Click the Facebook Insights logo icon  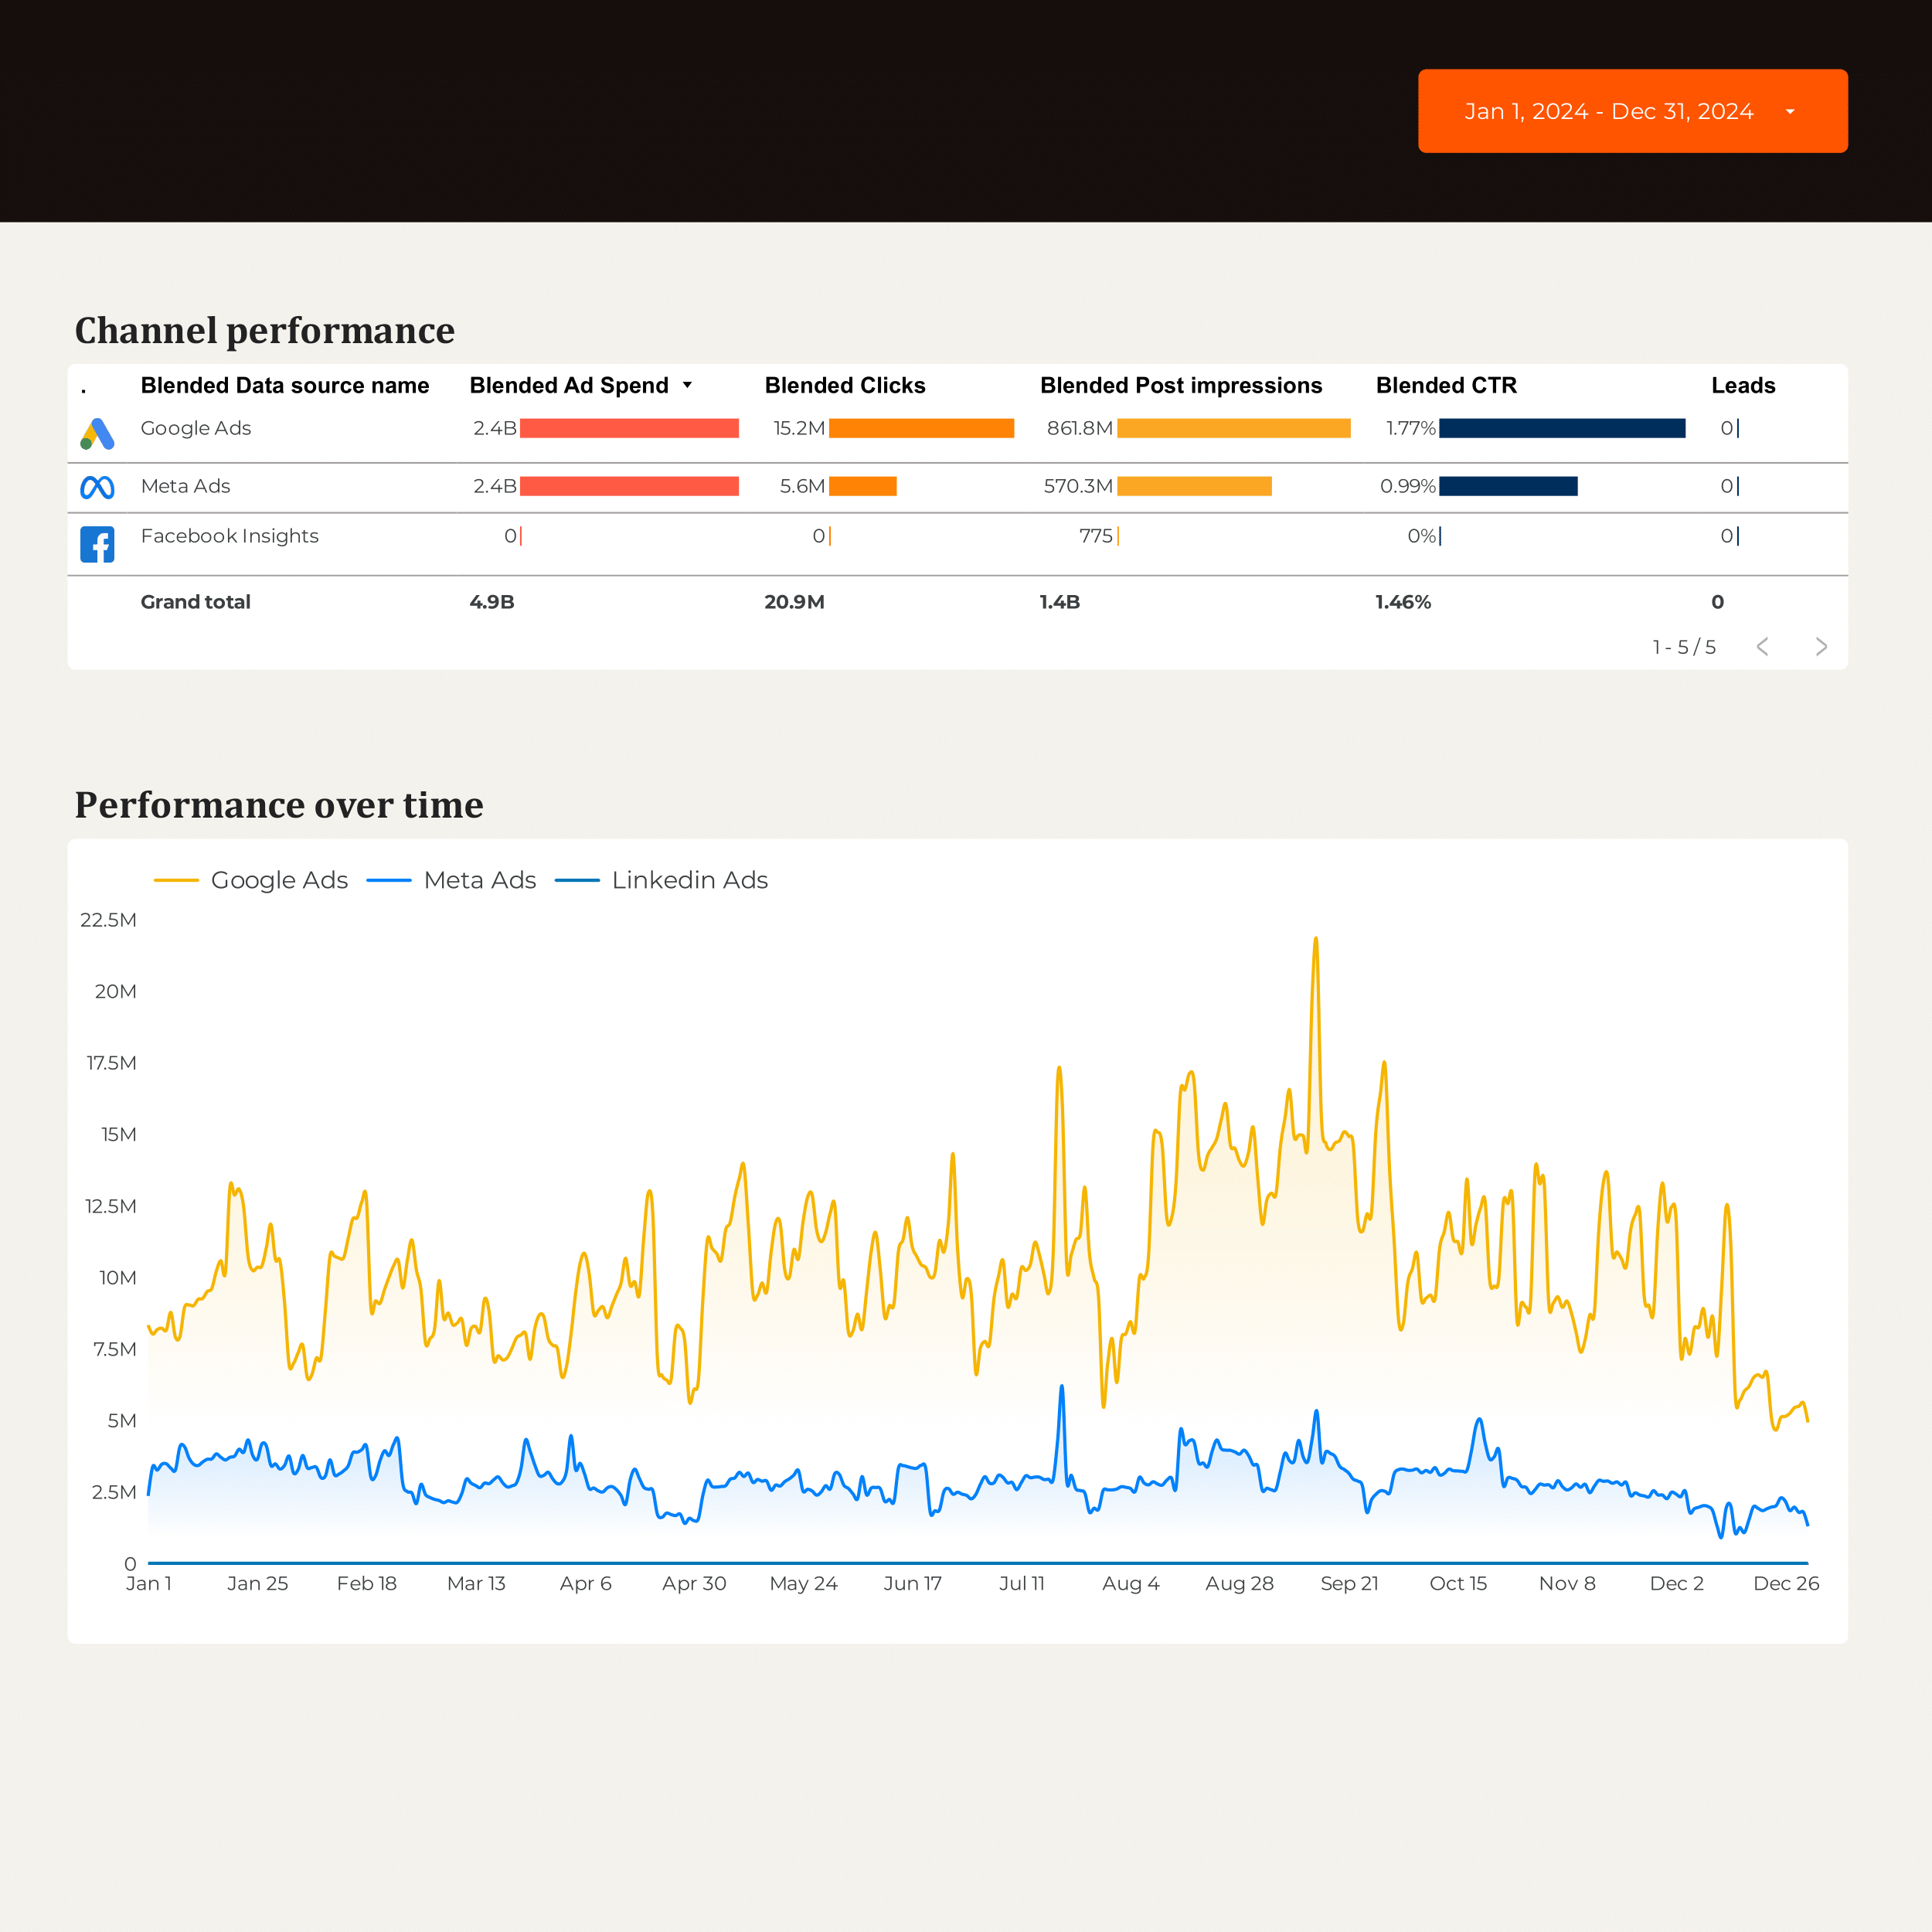tap(97, 544)
